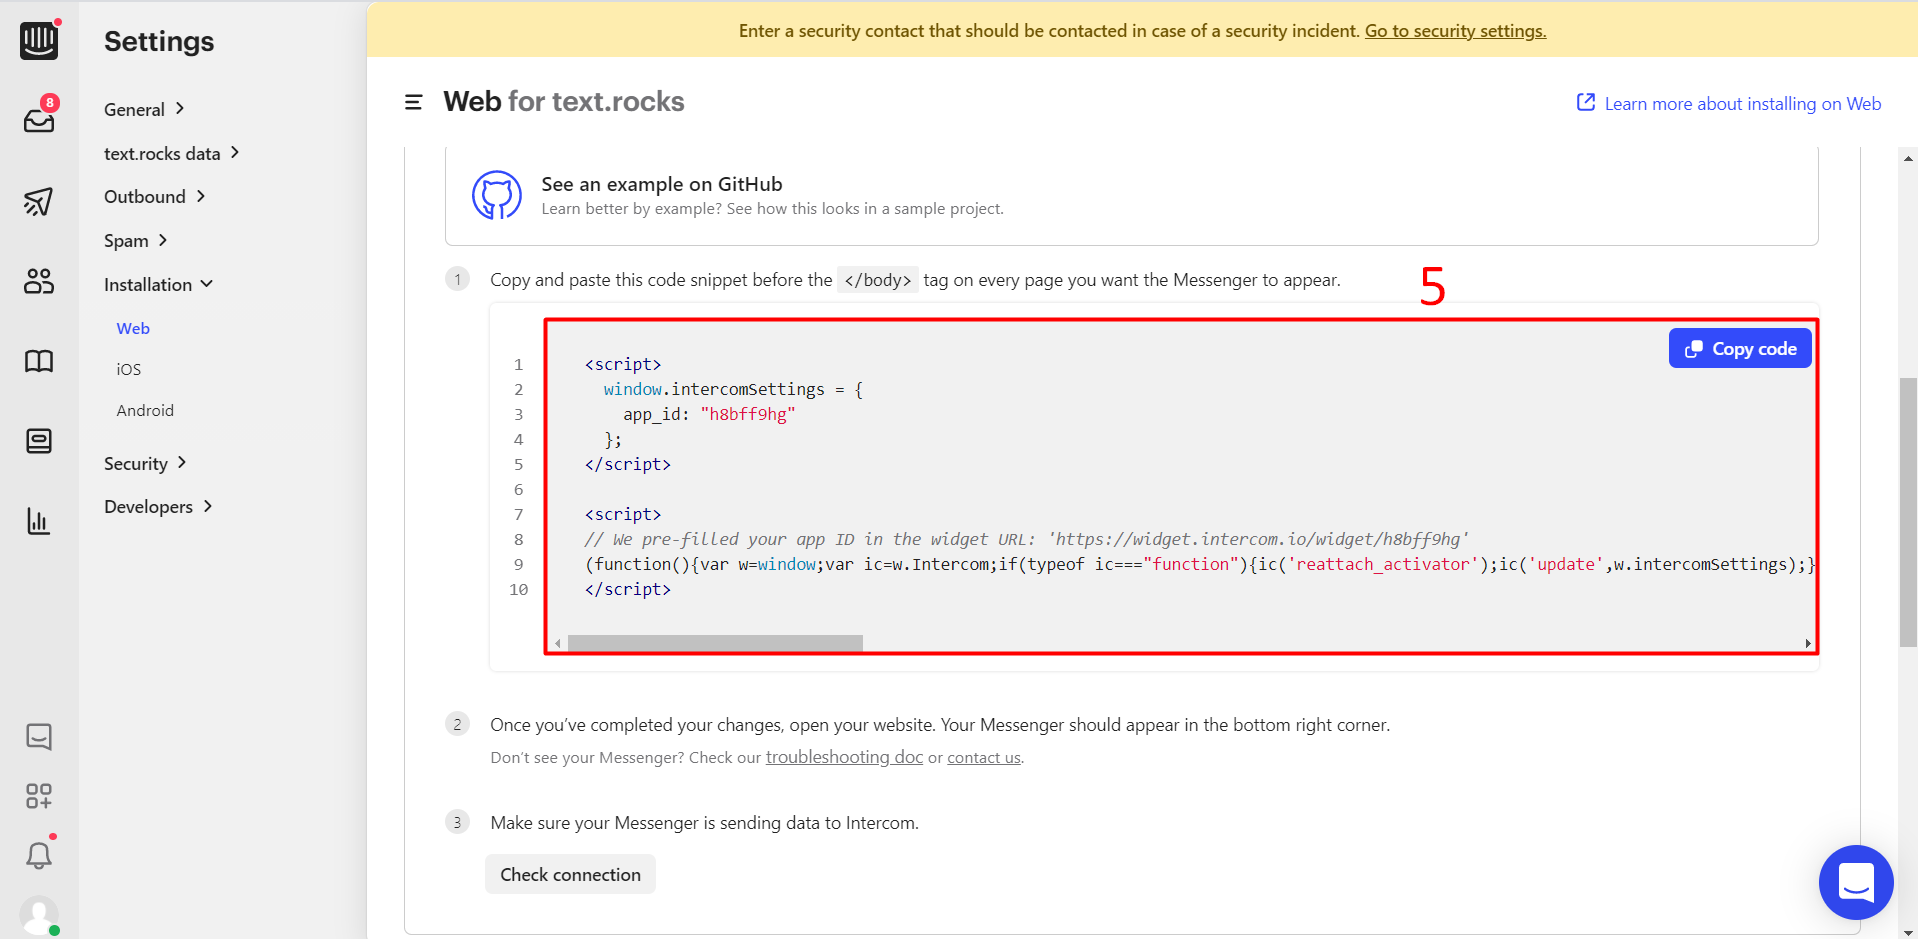This screenshot has width=1918, height=939.
Task: Open the Intercom Messenger chat bubble
Action: [1856, 882]
